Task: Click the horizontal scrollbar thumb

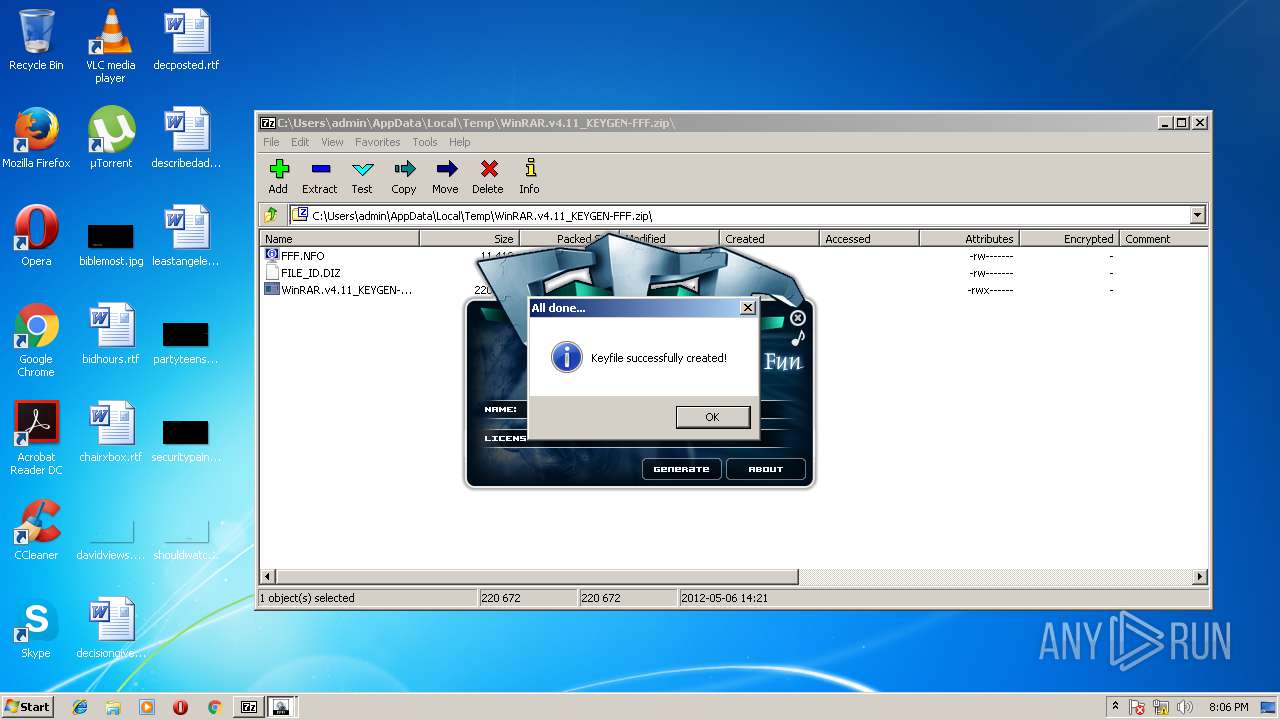Action: (536, 577)
